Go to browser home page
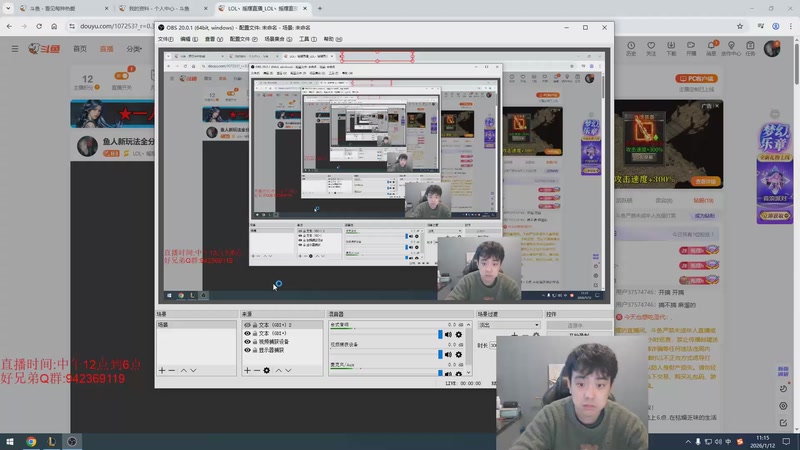This screenshot has height=450, width=800. click(54, 26)
